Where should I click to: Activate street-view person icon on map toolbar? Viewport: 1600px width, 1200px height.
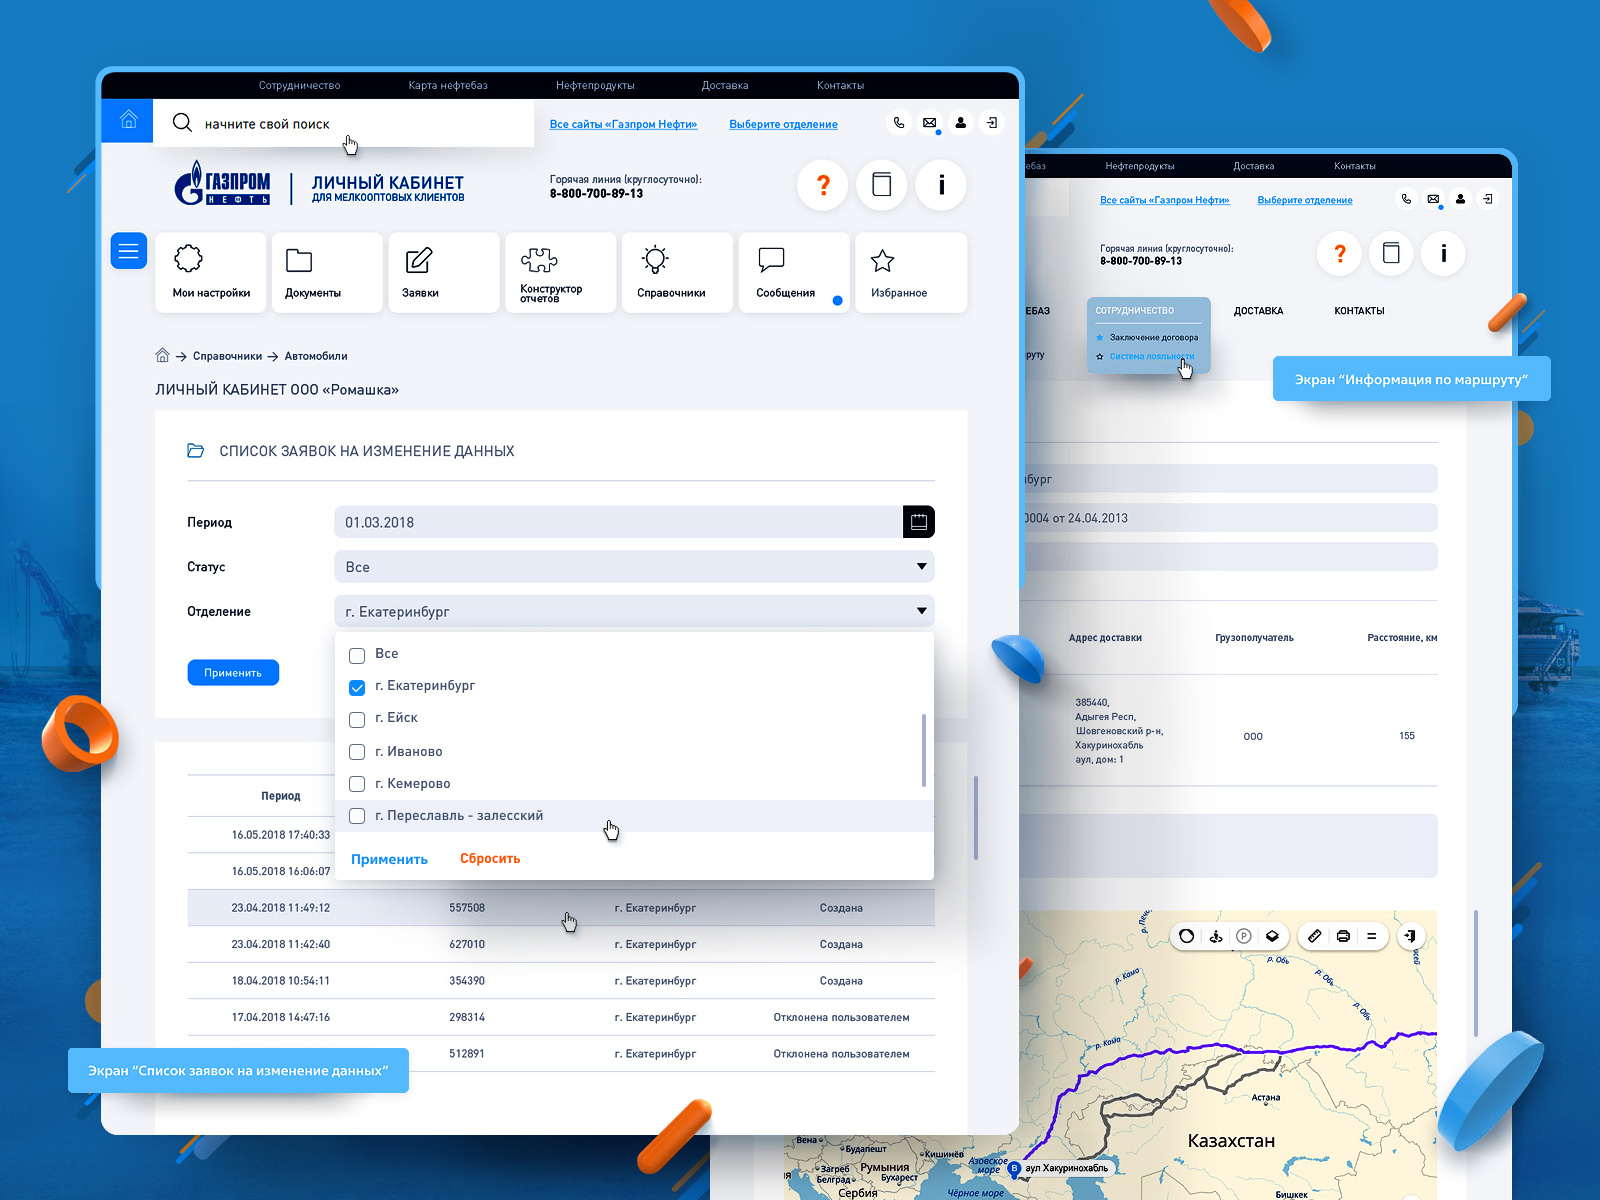click(1216, 936)
